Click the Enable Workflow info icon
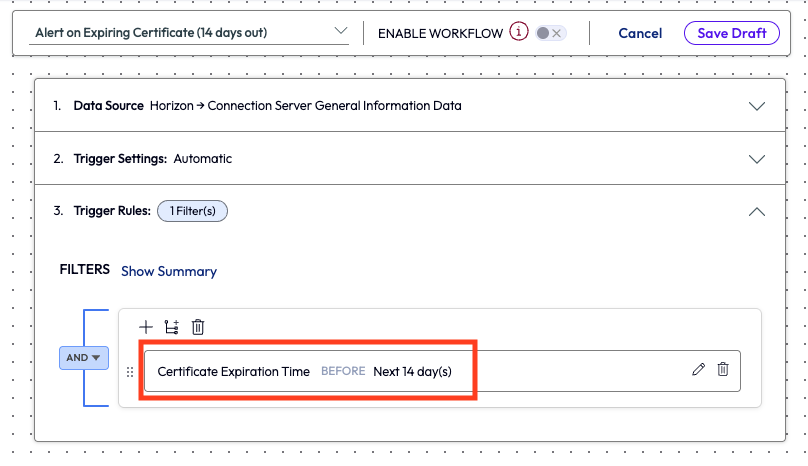 pyautogui.click(x=518, y=32)
